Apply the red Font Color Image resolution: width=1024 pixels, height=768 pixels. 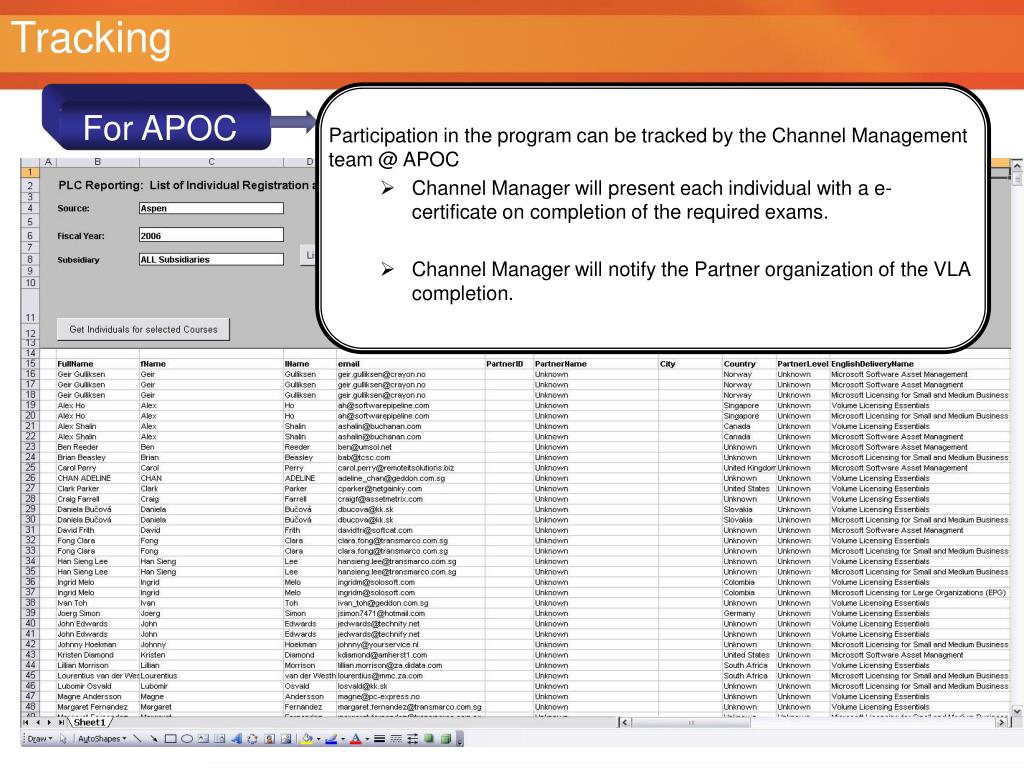click(355, 739)
